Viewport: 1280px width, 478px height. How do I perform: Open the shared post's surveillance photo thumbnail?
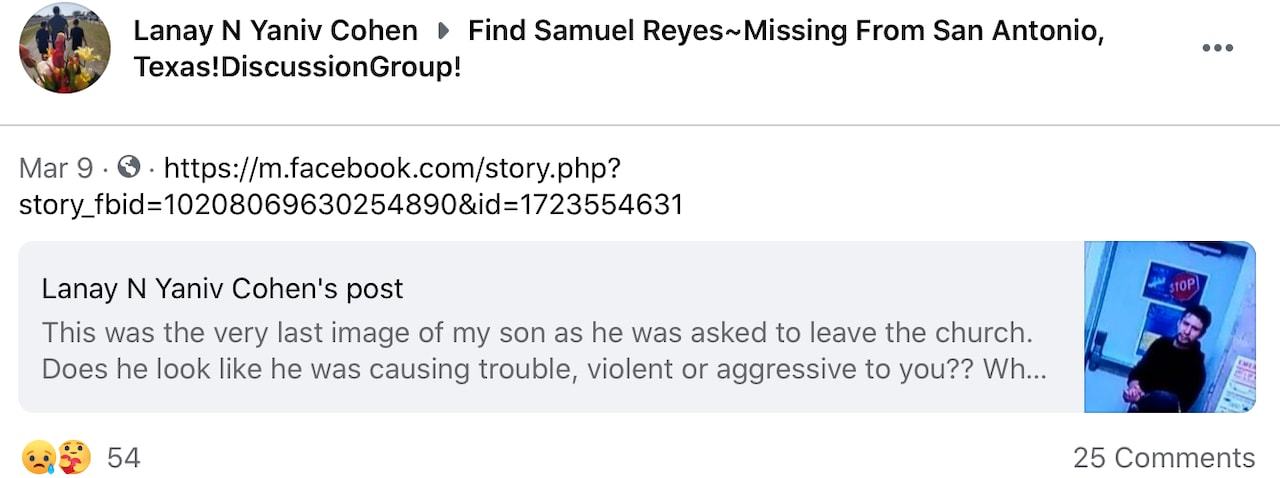1169,327
